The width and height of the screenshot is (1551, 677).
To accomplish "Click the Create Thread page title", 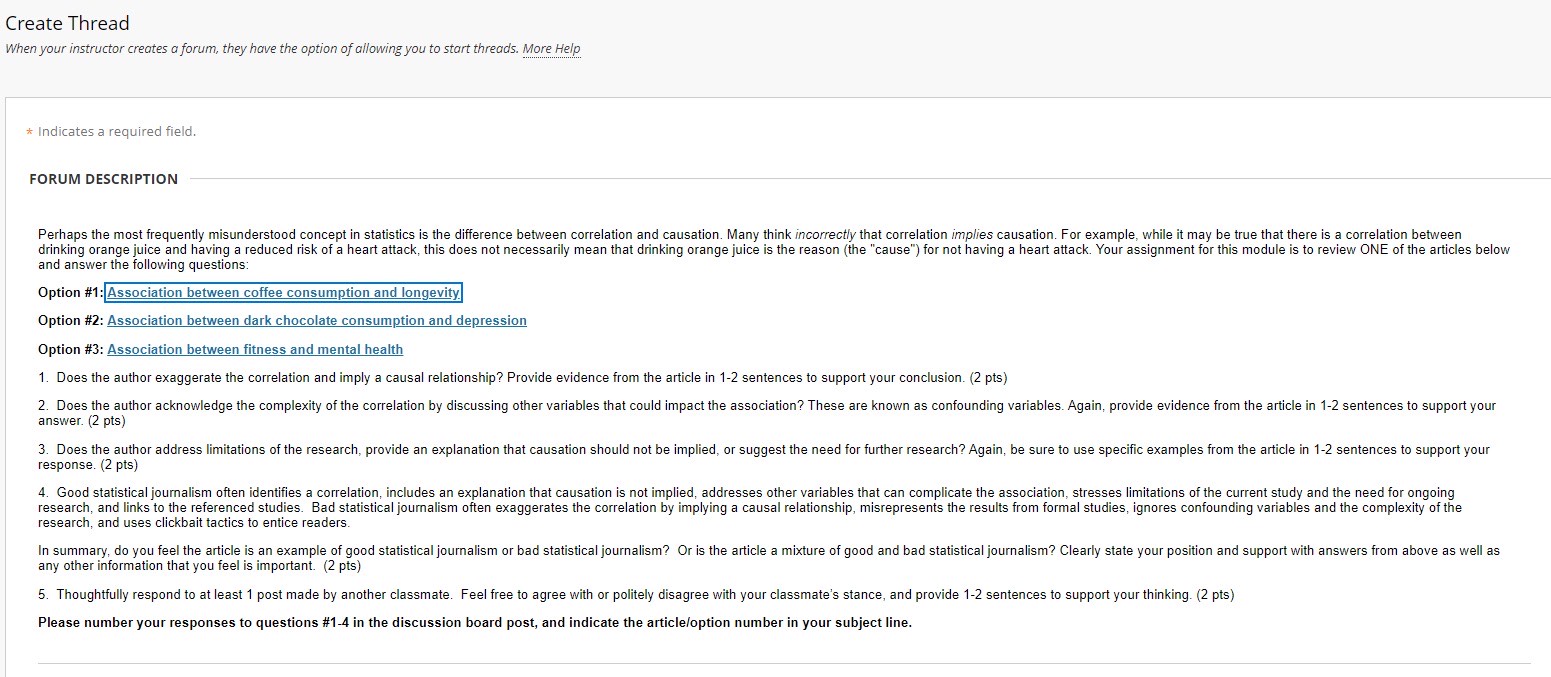I will (x=67, y=22).
